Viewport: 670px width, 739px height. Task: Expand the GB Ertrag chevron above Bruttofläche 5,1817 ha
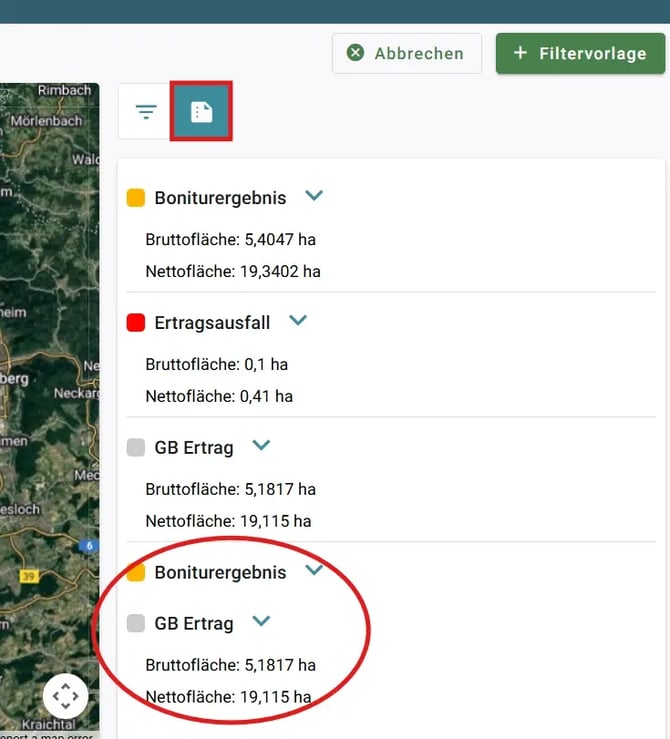pyautogui.click(x=261, y=445)
